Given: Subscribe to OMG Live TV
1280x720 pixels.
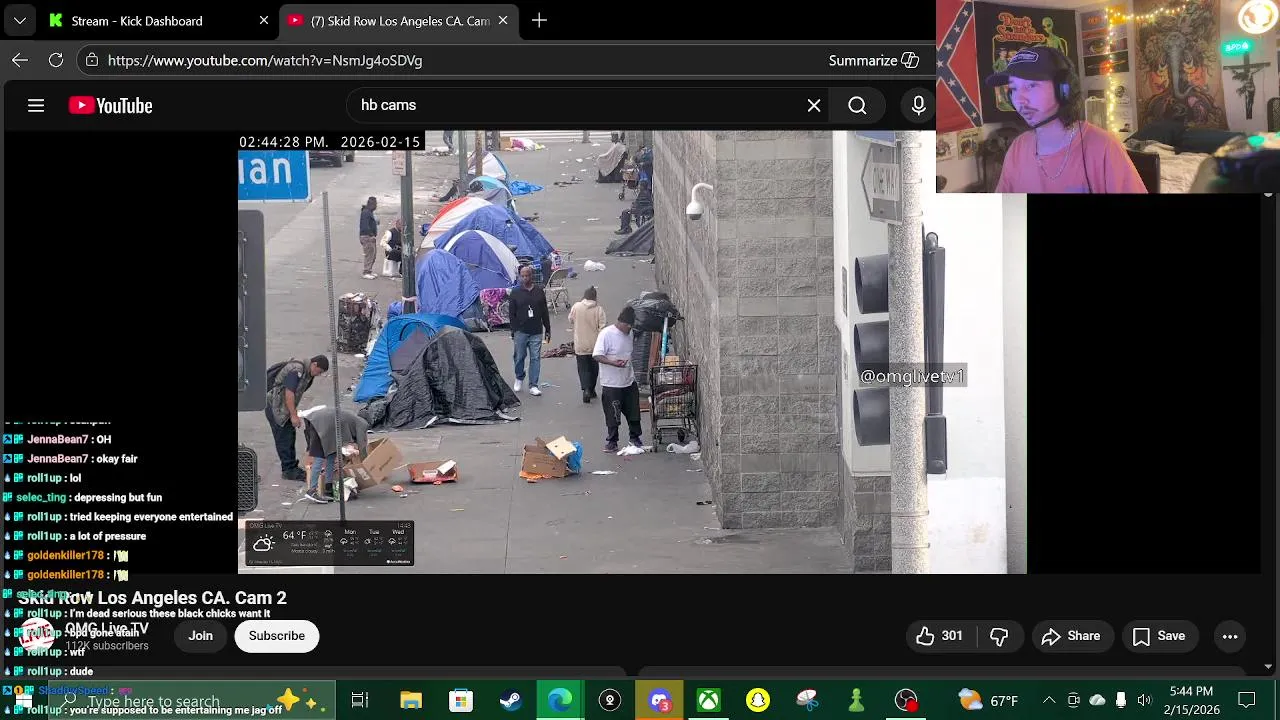Looking at the screenshot, I should (277, 636).
